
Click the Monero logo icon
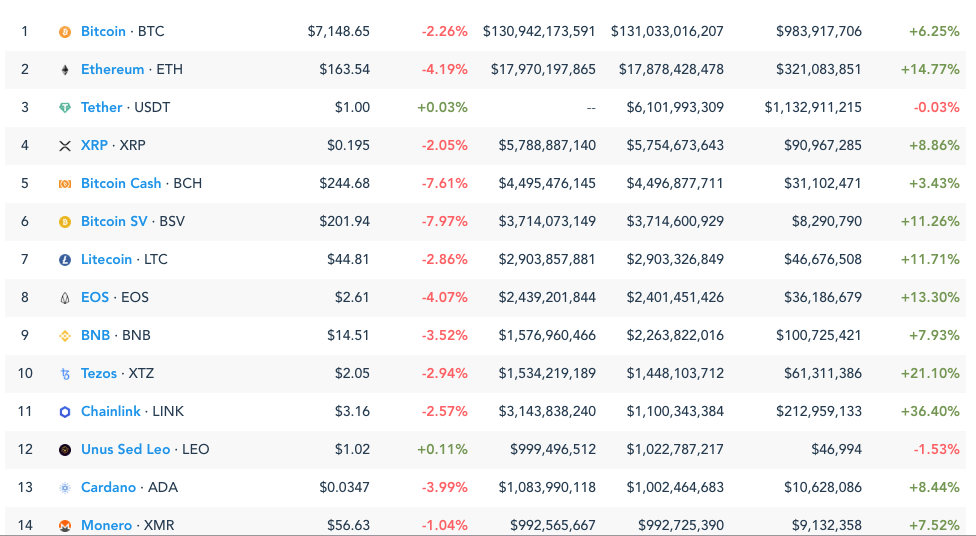point(65,525)
